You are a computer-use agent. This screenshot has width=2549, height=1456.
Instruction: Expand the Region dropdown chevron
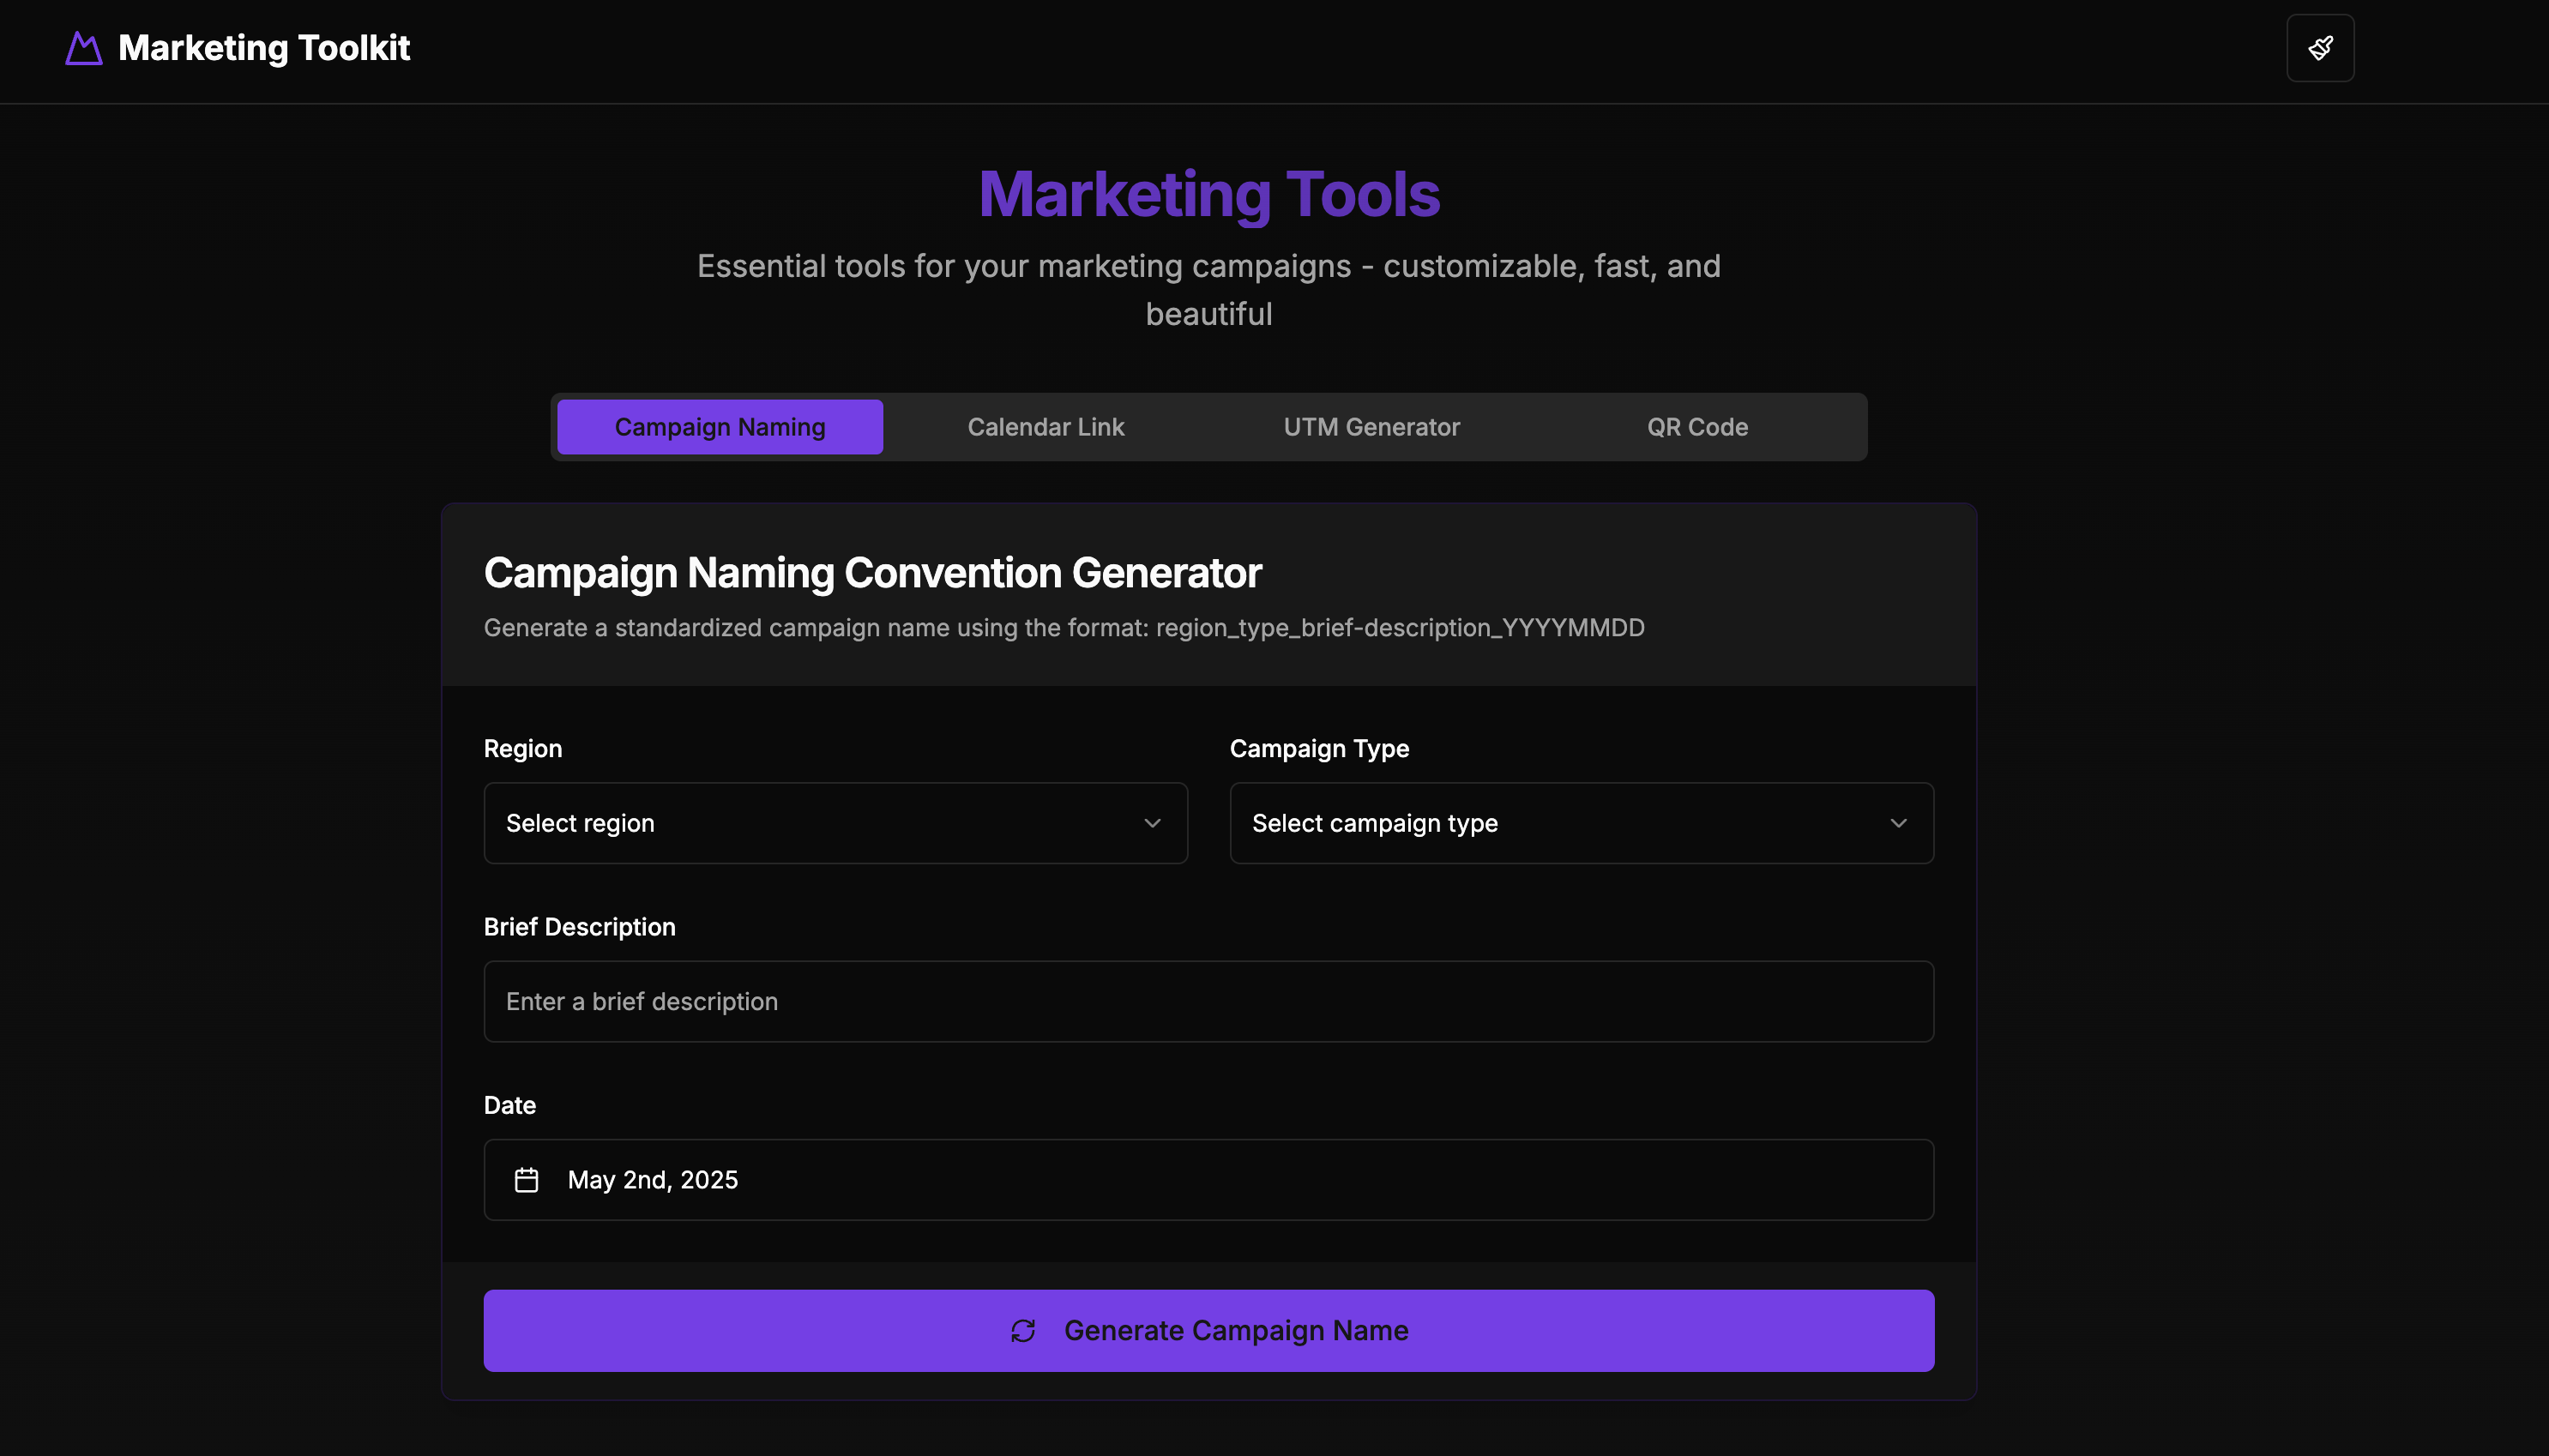pos(1151,822)
